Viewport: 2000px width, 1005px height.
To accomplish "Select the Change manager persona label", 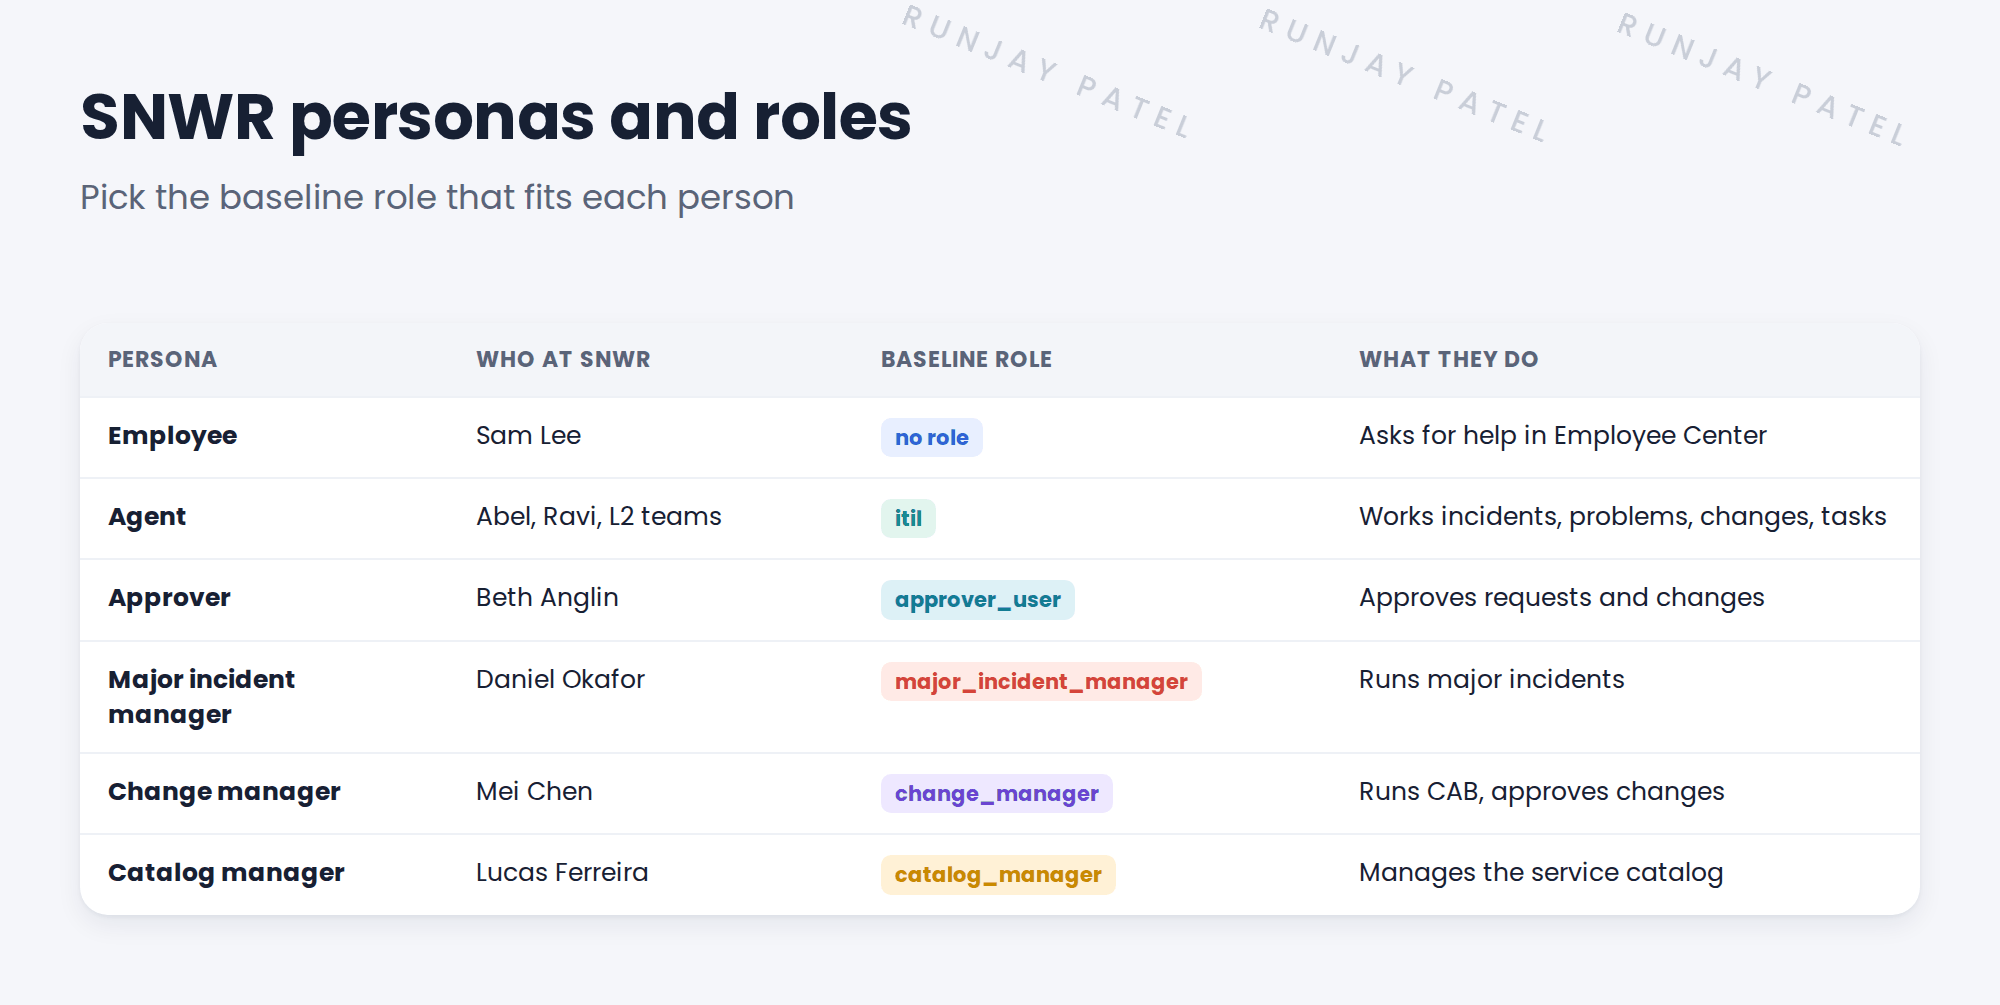I will tap(224, 792).
